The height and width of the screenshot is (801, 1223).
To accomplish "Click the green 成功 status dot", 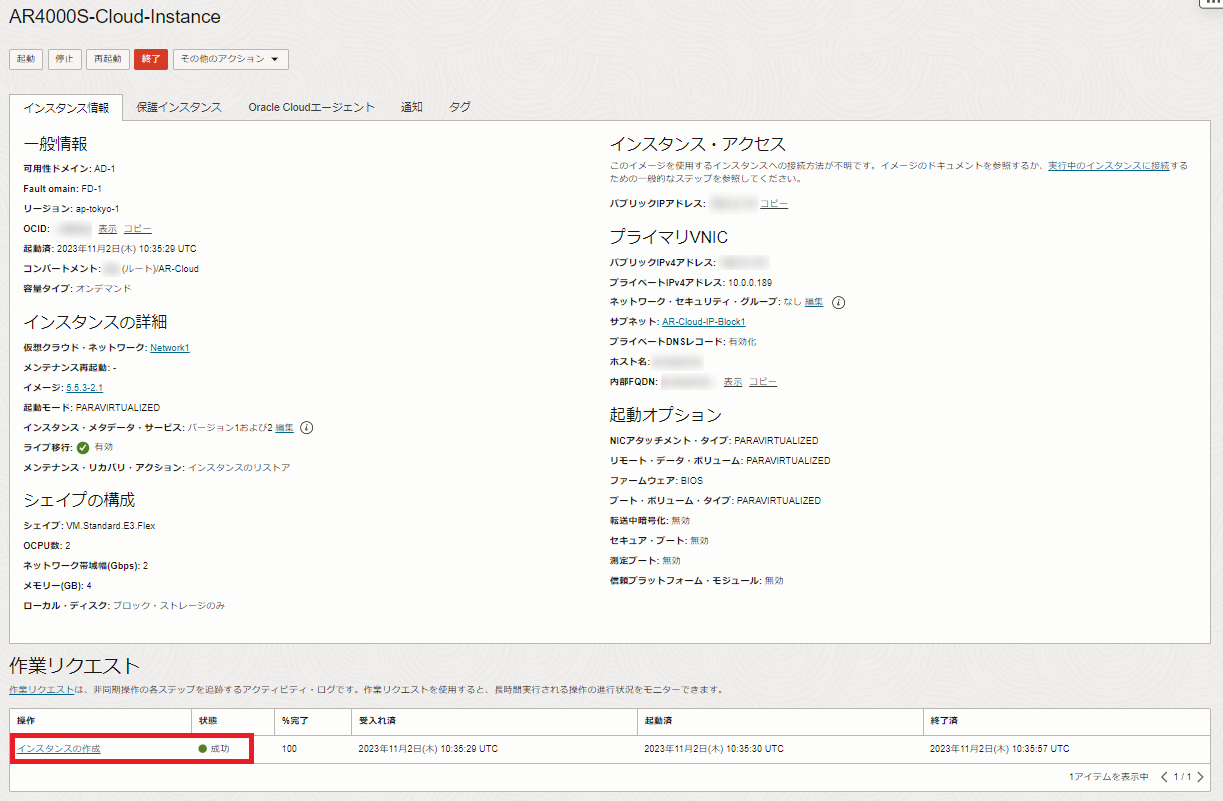I will coord(202,749).
